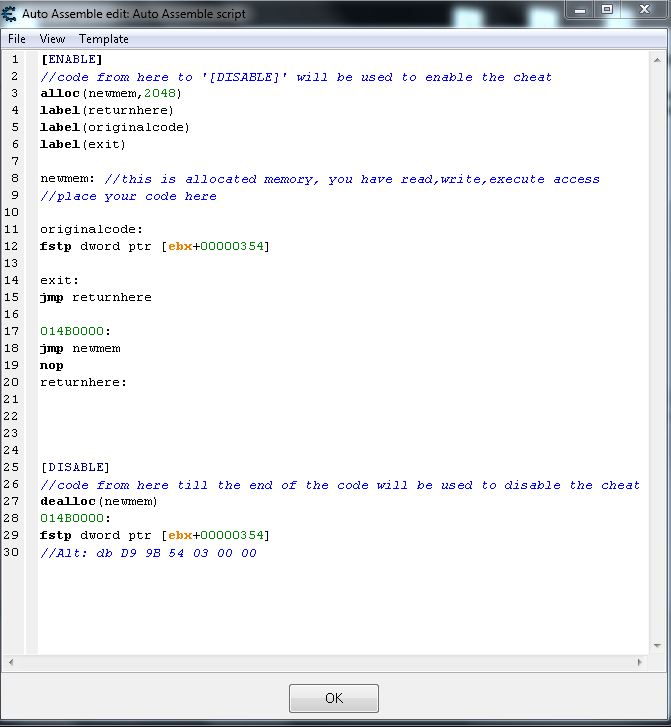Click the horizontal scrollbar left arrow
The image size is (671, 727).
[13, 662]
